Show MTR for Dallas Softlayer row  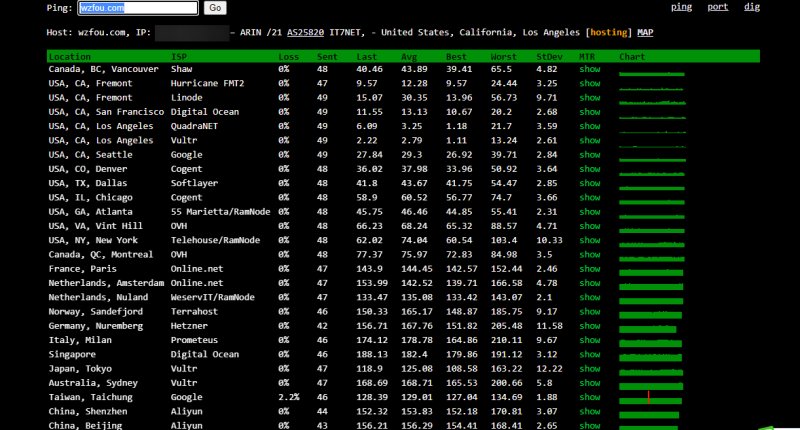tap(589, 183)
